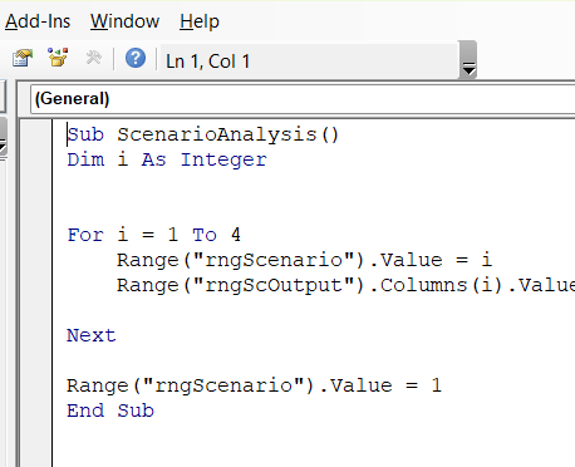Place the cursor in the ScenarioAnalysis procedure name

[x=217, y=134]
